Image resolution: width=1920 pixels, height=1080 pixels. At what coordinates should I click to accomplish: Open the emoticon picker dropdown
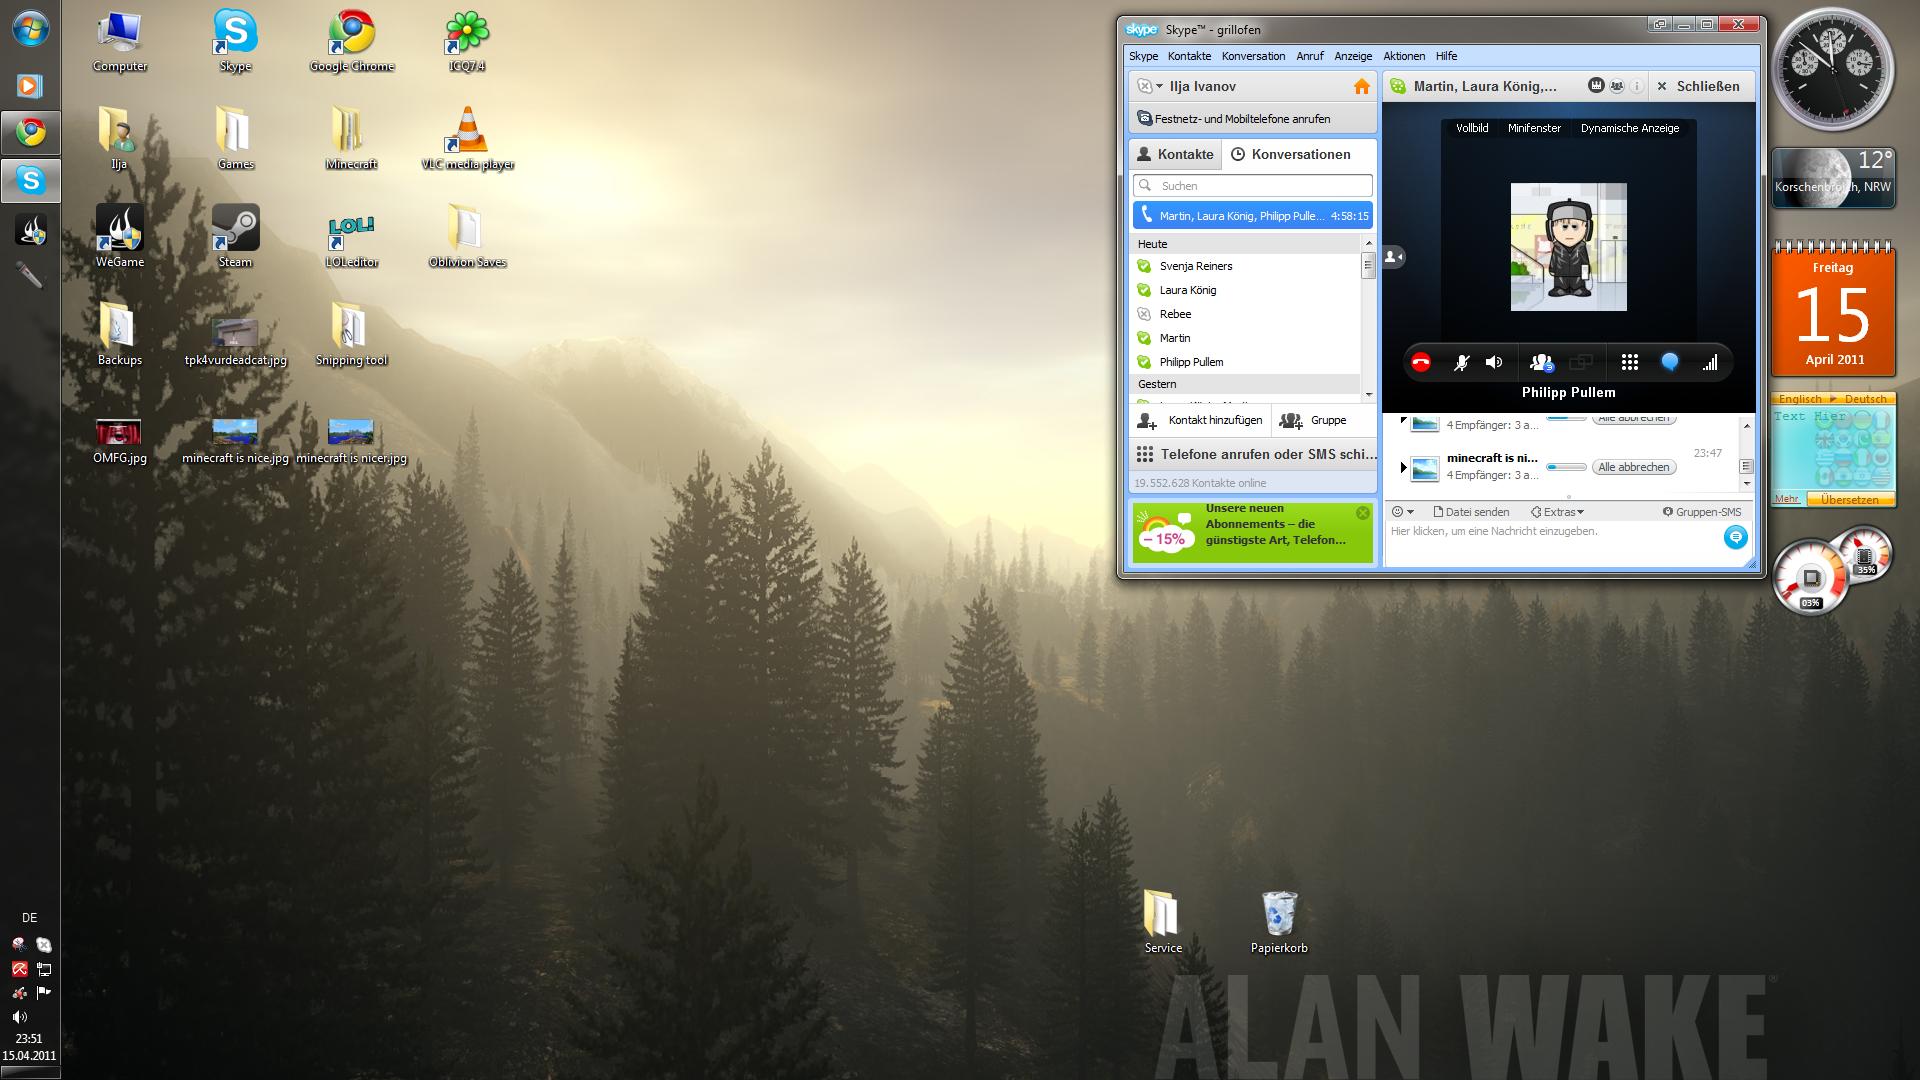(1402, 512)
